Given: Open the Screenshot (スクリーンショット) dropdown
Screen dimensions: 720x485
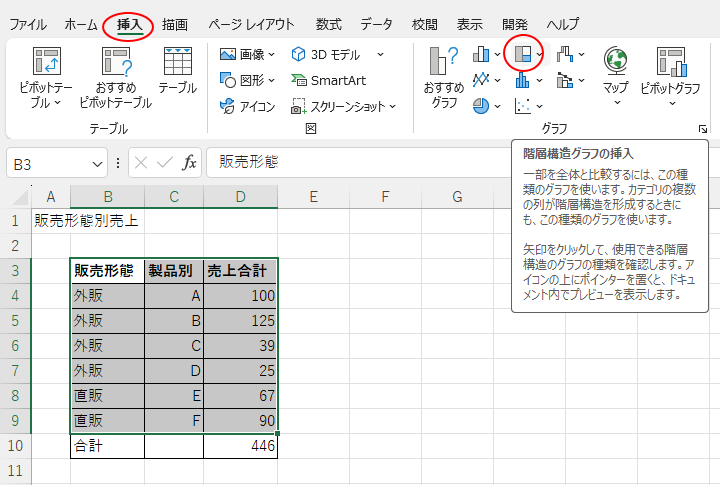Looking at the screenshot, I should (393, 106).
